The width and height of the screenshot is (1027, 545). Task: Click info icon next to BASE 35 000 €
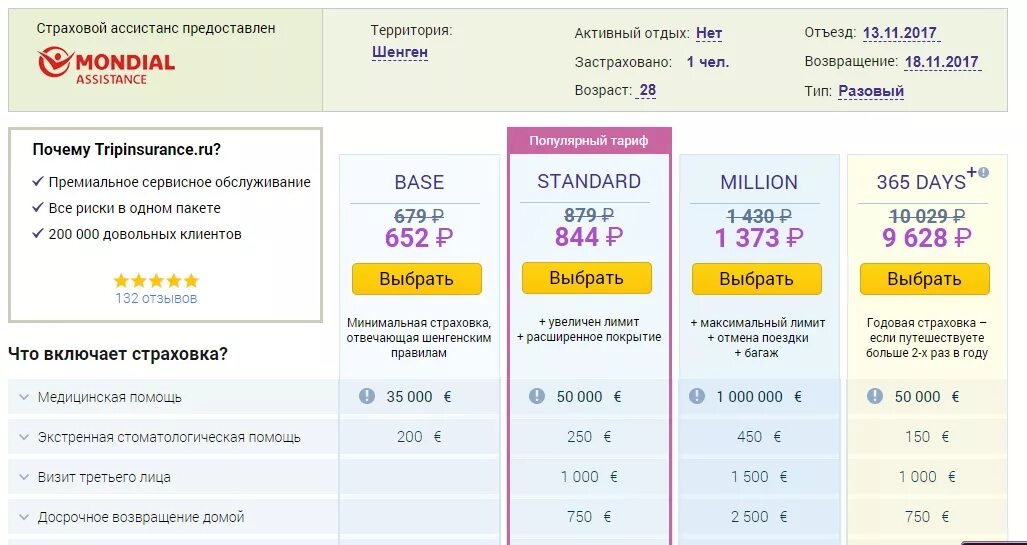[367, 396]
